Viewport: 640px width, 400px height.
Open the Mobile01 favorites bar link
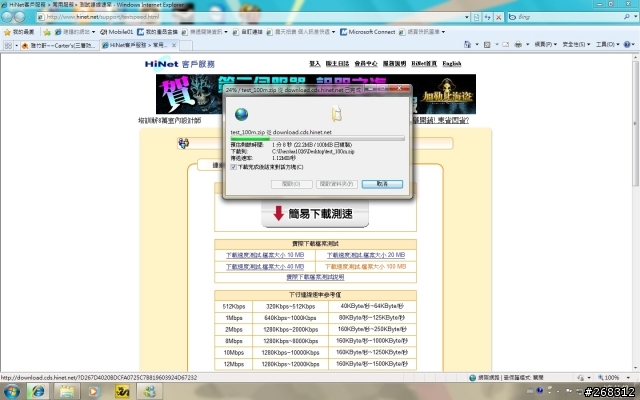(117, 32)
